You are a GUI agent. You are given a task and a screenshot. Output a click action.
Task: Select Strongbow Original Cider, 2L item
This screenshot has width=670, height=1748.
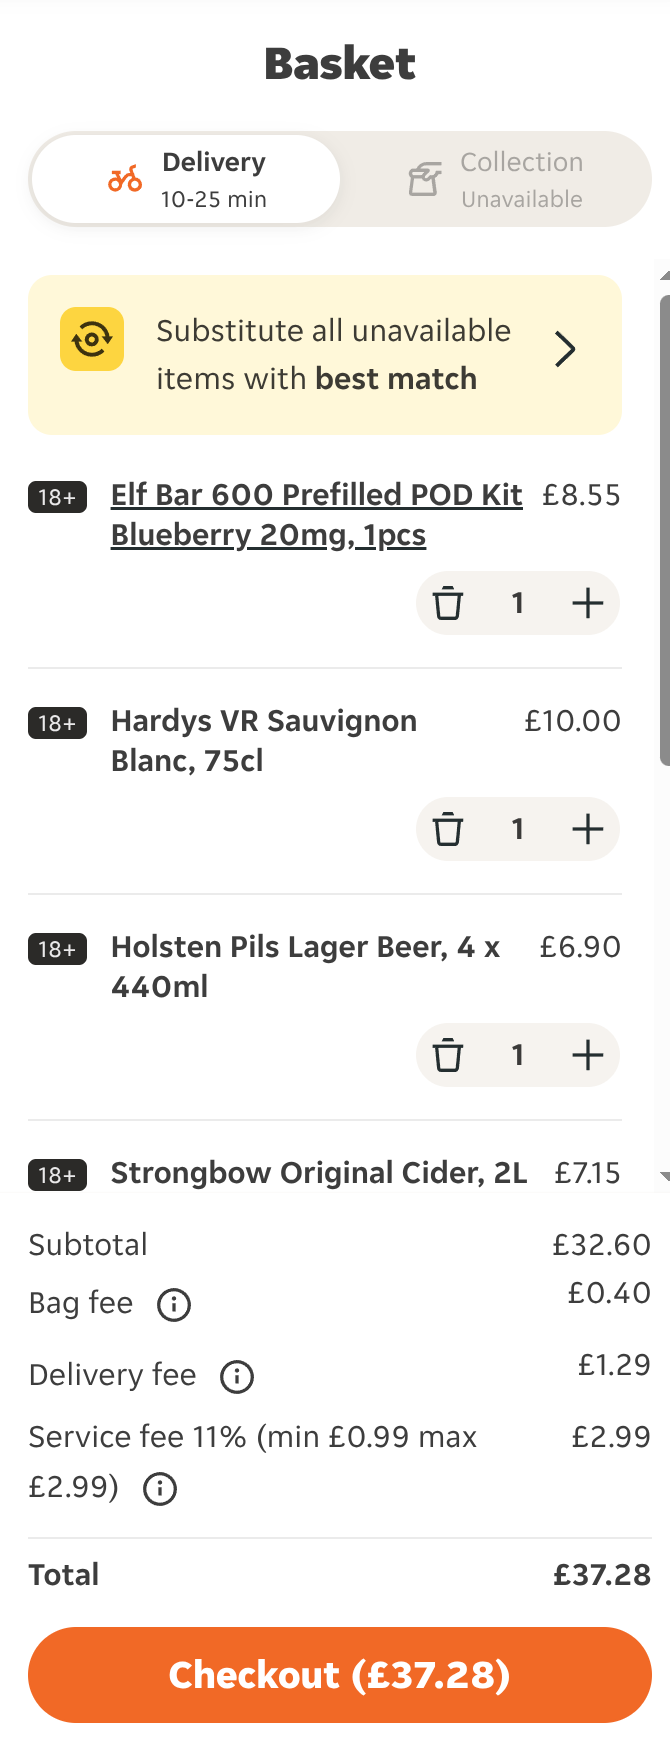click(319, 1173)
